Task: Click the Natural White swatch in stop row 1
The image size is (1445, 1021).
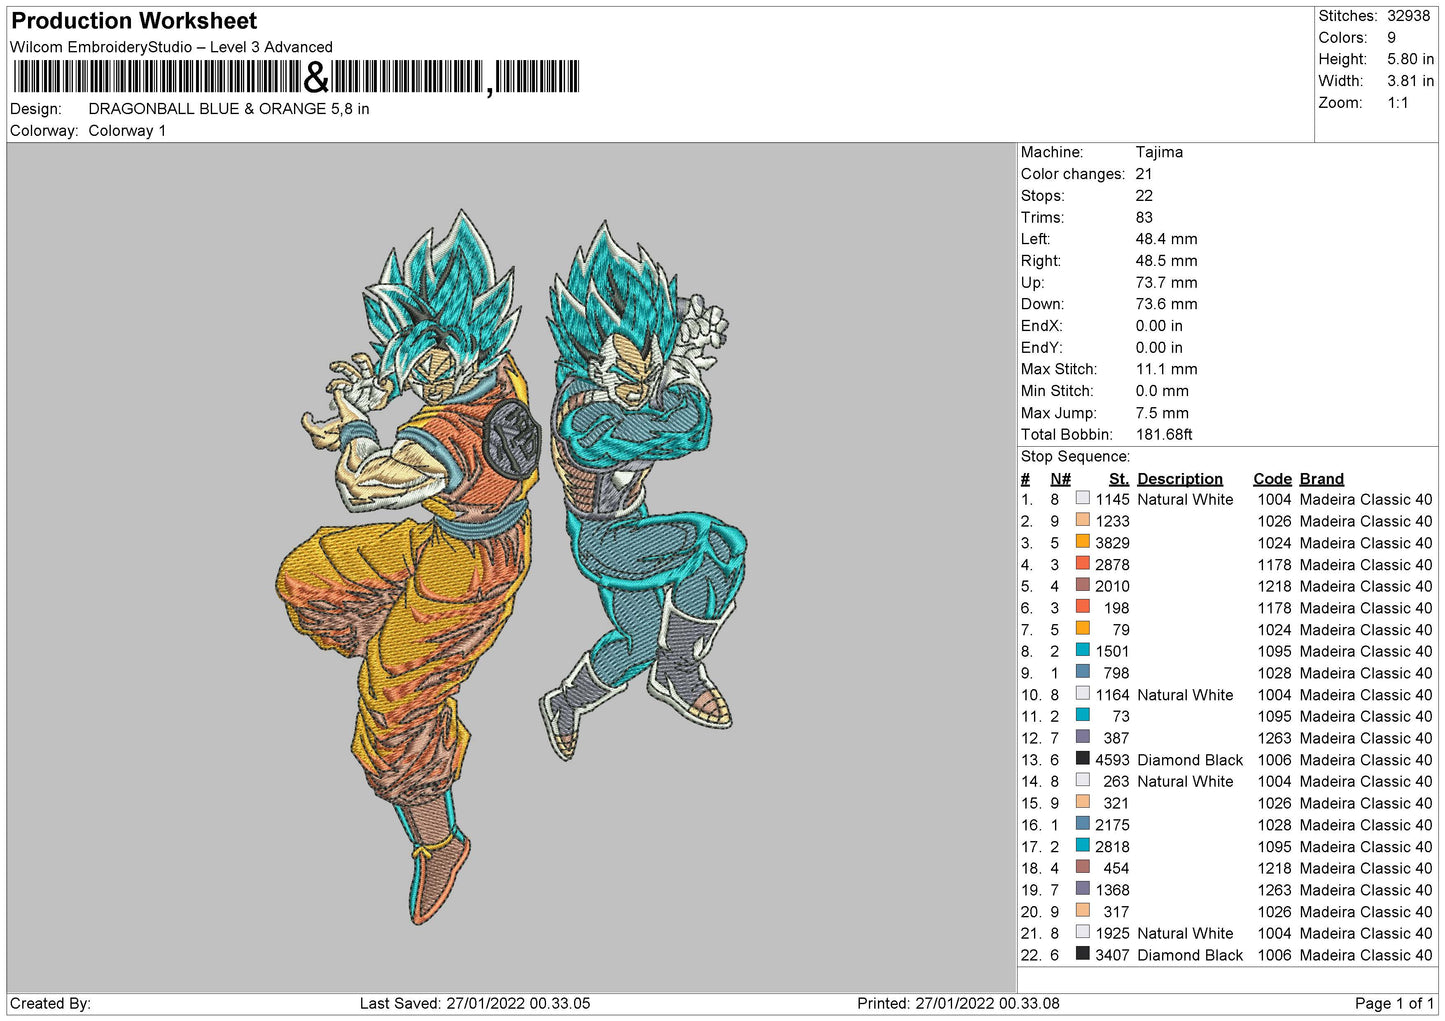Action: click(x=1082, y=498)
